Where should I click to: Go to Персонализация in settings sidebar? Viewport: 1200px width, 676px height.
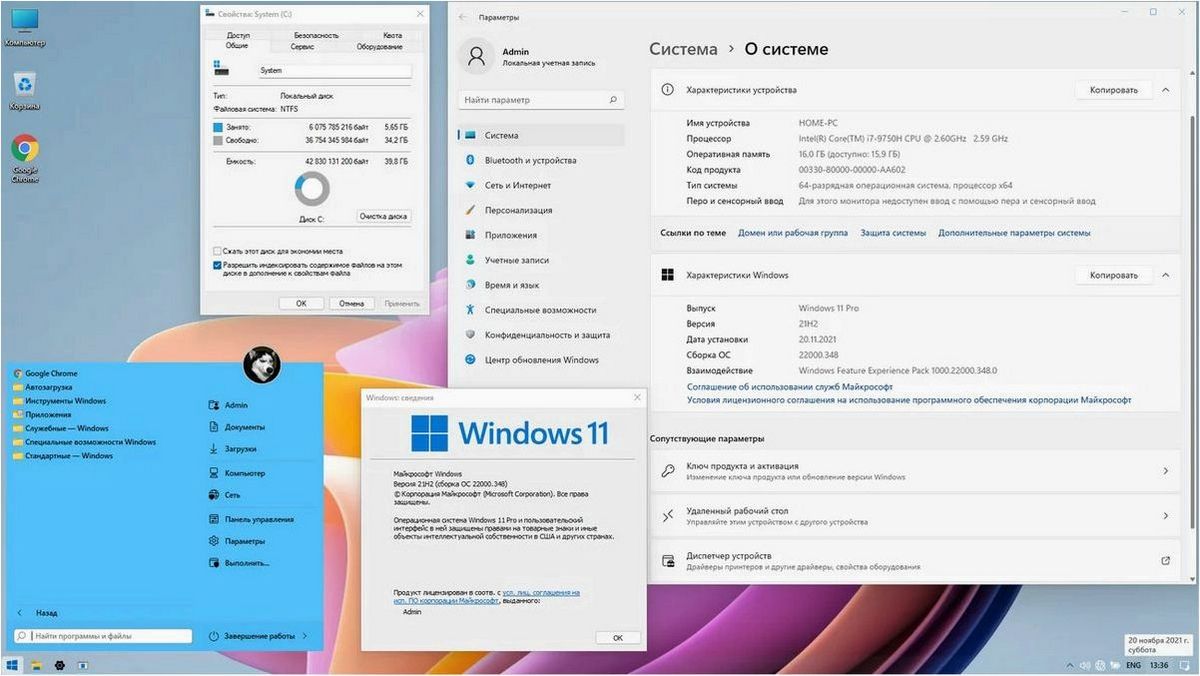pyautogui.click(x=542, y=210)
